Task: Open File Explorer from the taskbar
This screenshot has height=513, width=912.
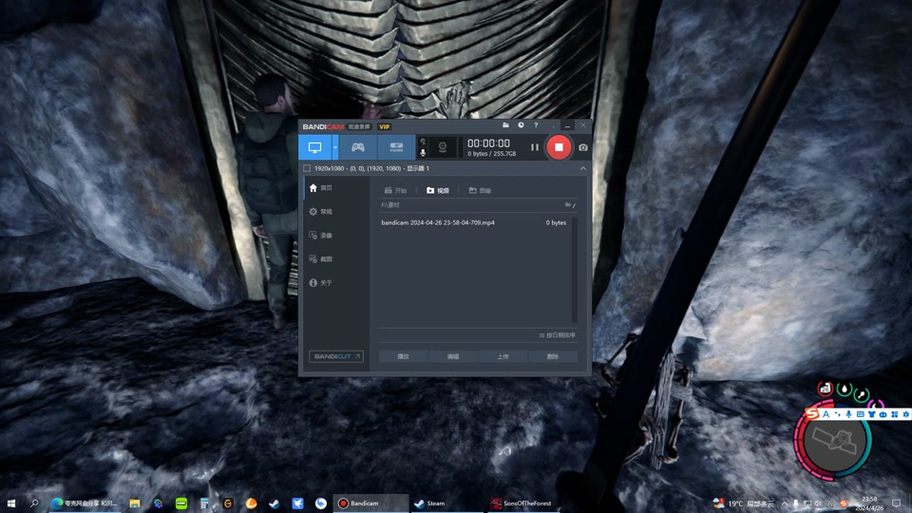Action: (135, 504)
